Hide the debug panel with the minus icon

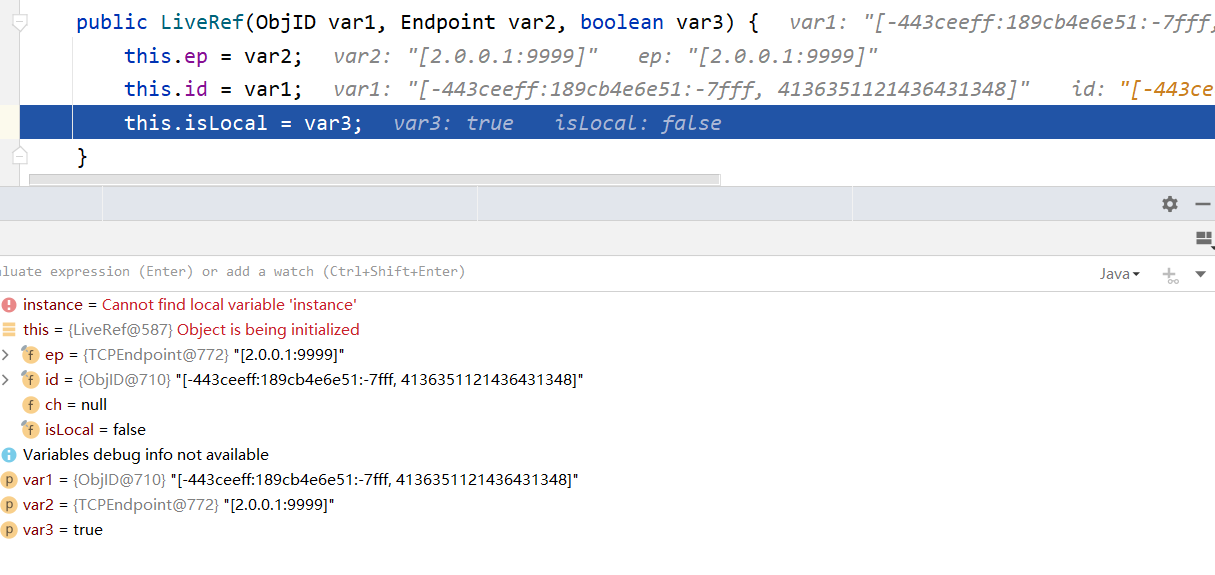(x=1202, y=204)
